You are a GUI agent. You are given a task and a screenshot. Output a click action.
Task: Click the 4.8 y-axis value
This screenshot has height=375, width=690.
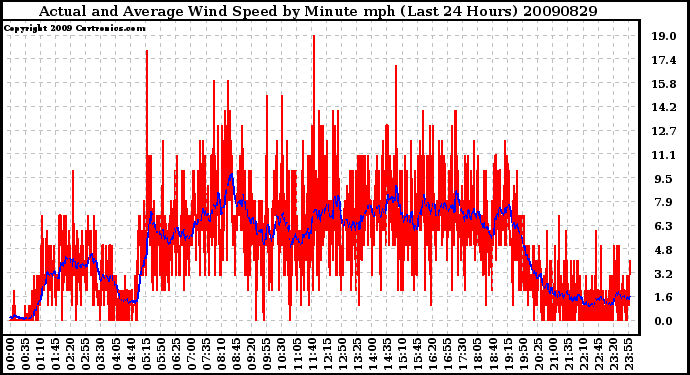tap(664, 250)
